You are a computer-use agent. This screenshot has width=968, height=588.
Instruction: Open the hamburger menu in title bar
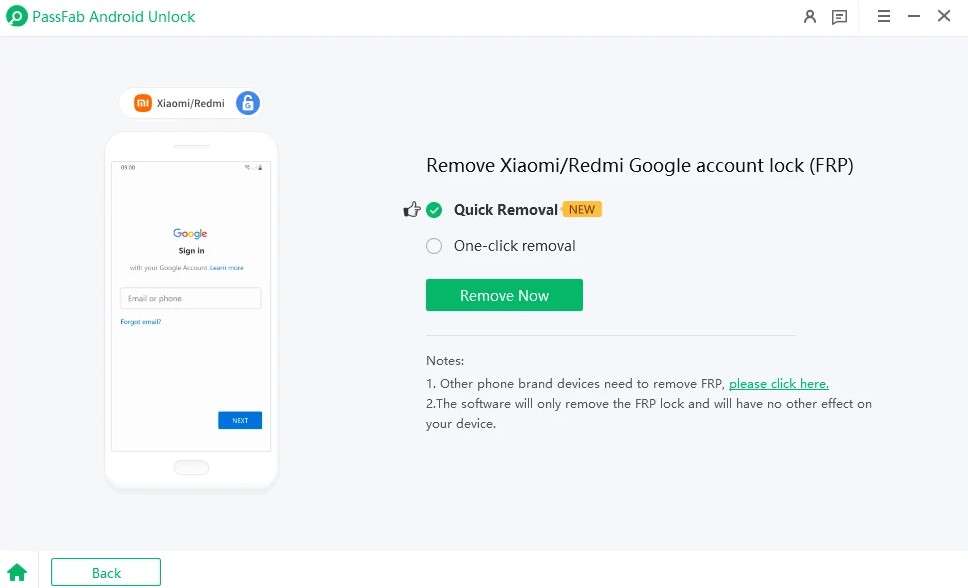883,16
